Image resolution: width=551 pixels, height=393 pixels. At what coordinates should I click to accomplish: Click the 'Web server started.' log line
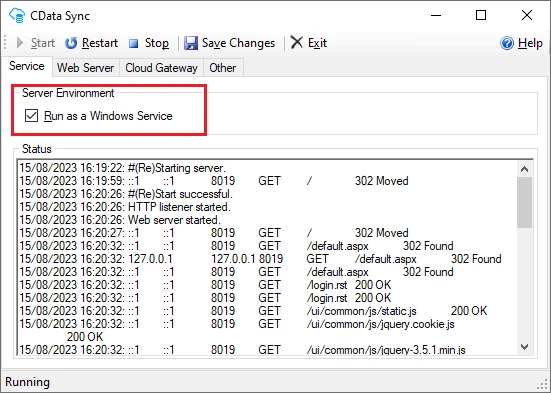[120, 220]
